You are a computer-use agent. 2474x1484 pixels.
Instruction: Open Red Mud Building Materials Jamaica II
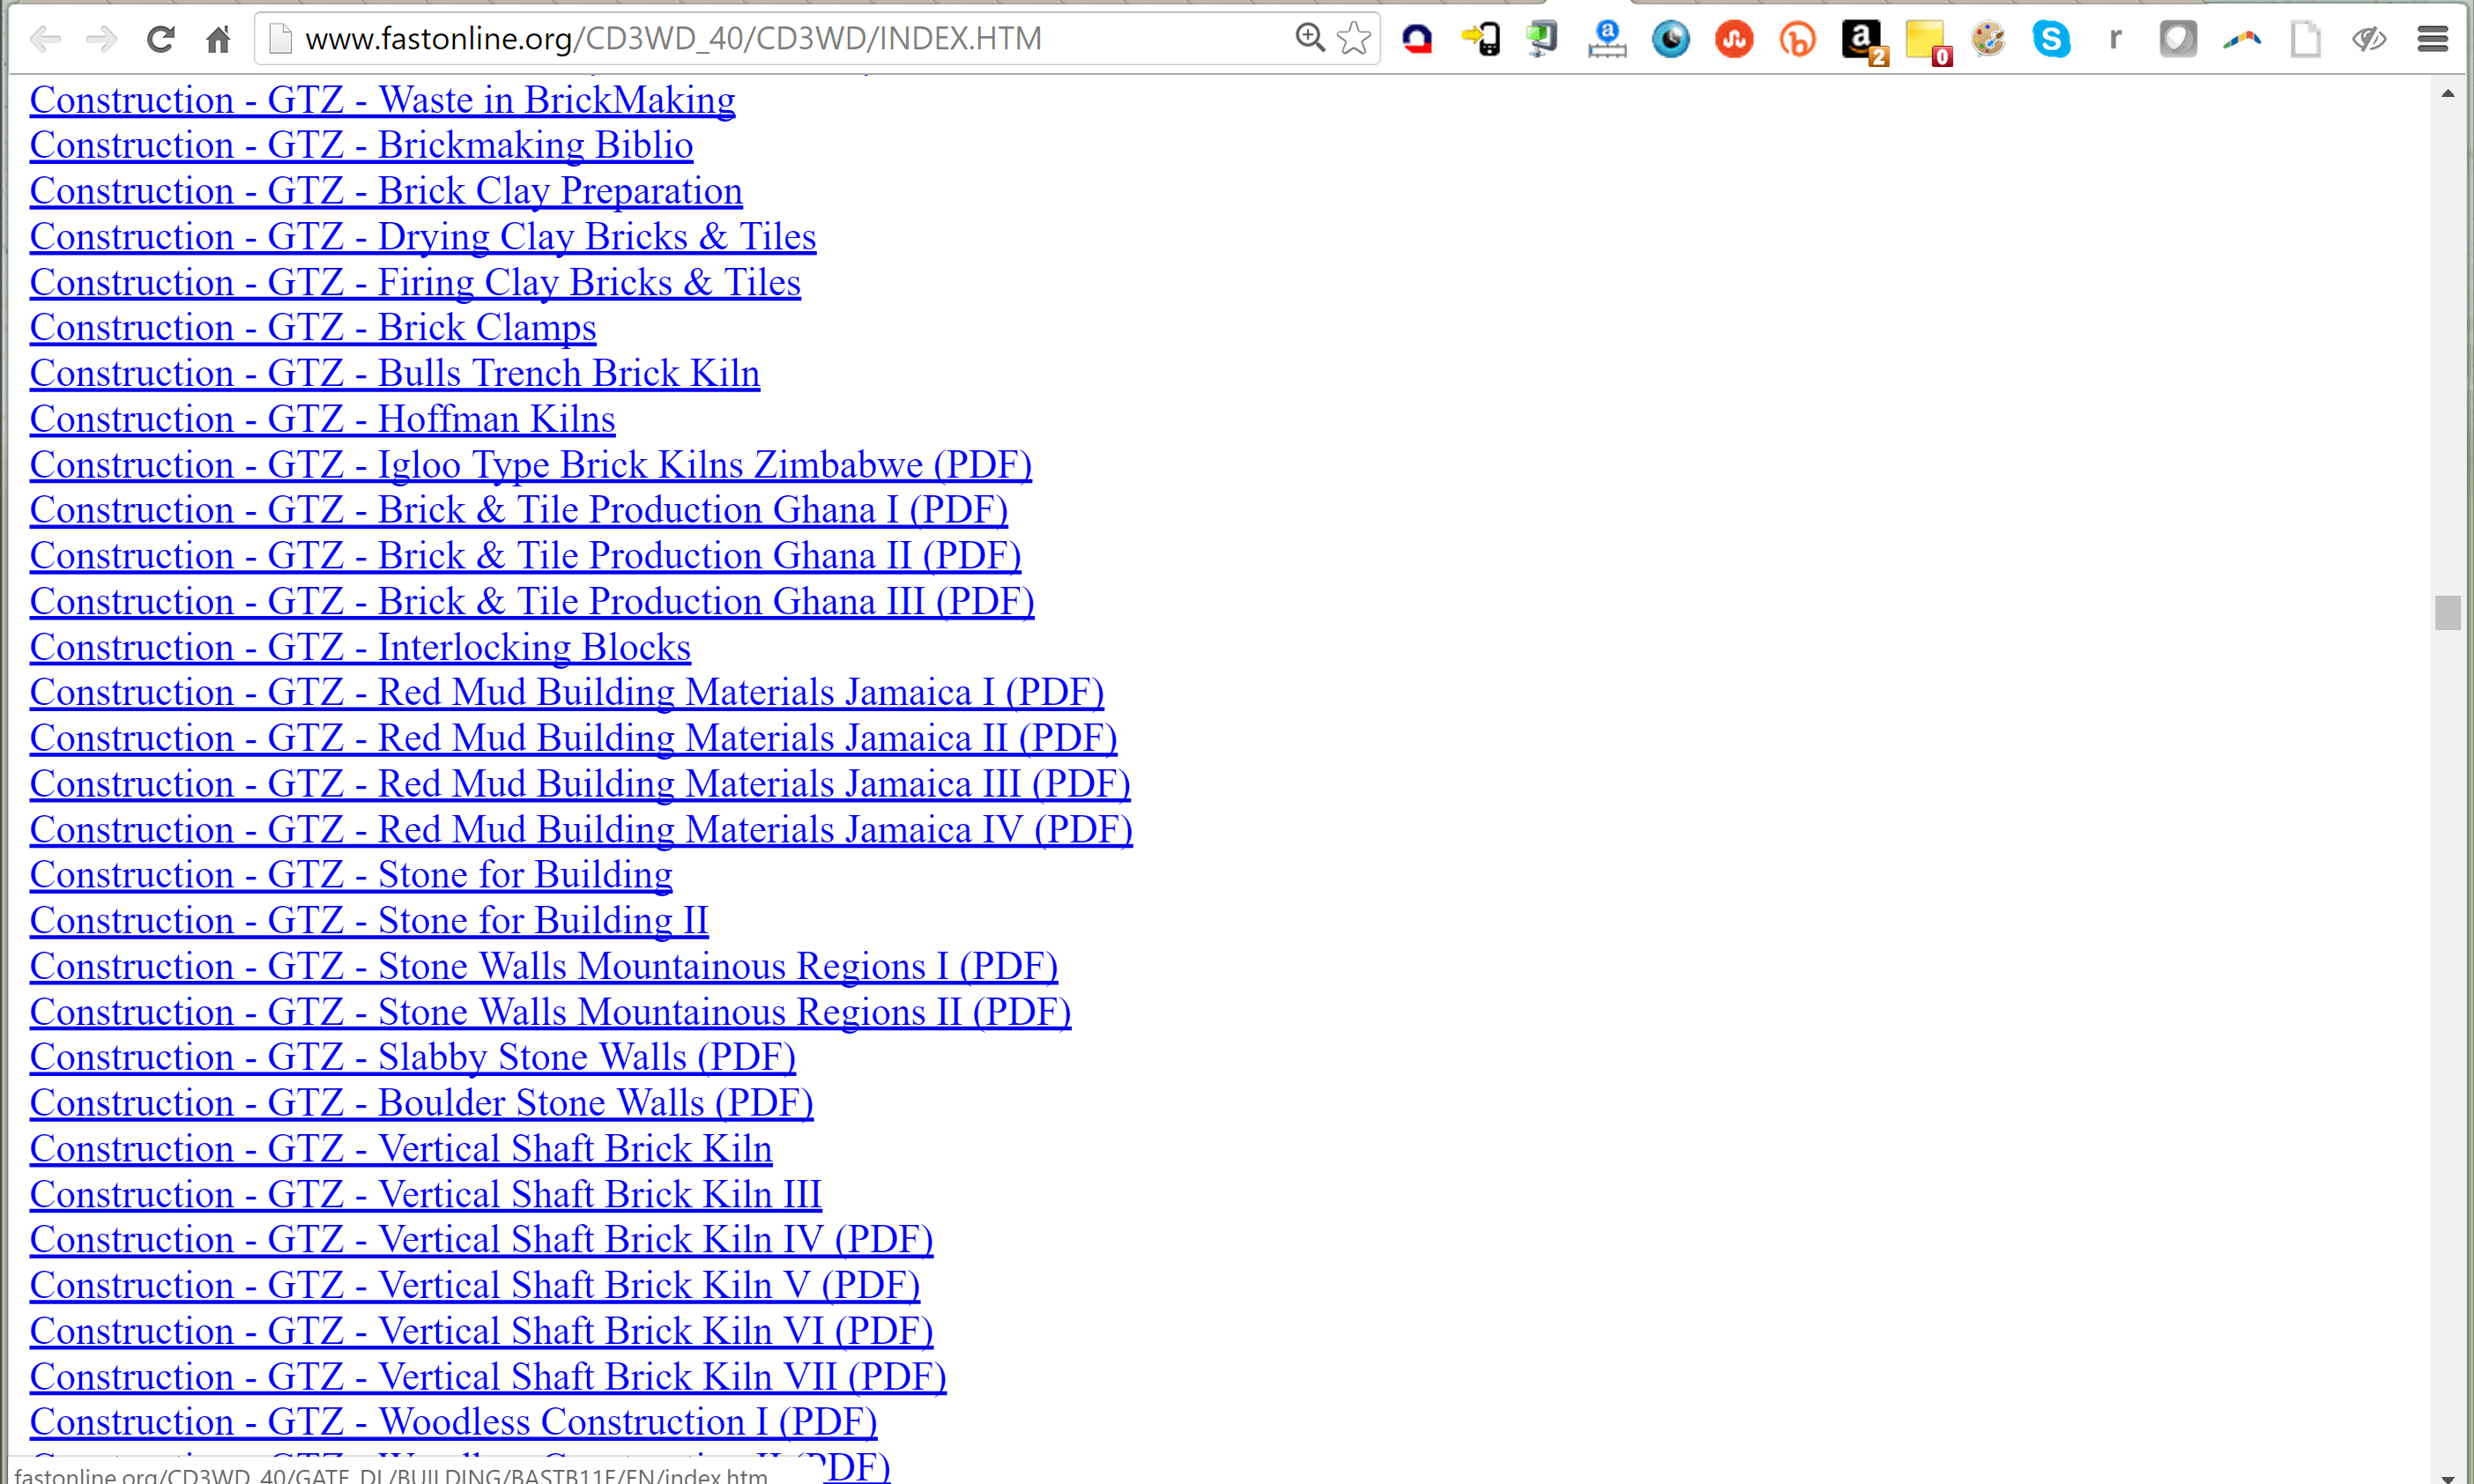click(x=574, y=738)
